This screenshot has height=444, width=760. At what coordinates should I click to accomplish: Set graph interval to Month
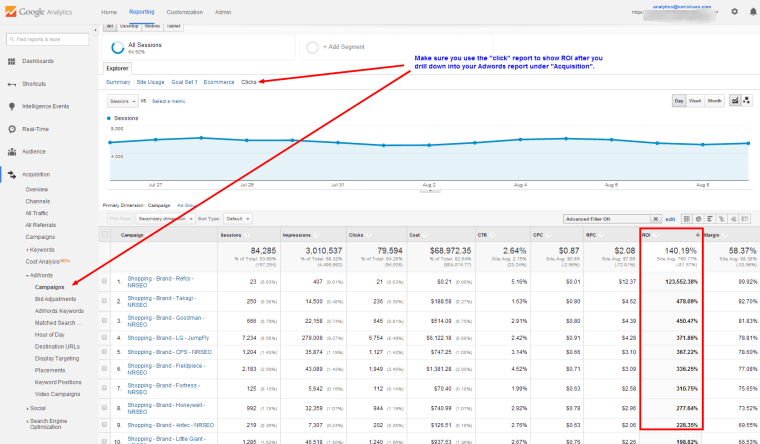click(714, 101)
